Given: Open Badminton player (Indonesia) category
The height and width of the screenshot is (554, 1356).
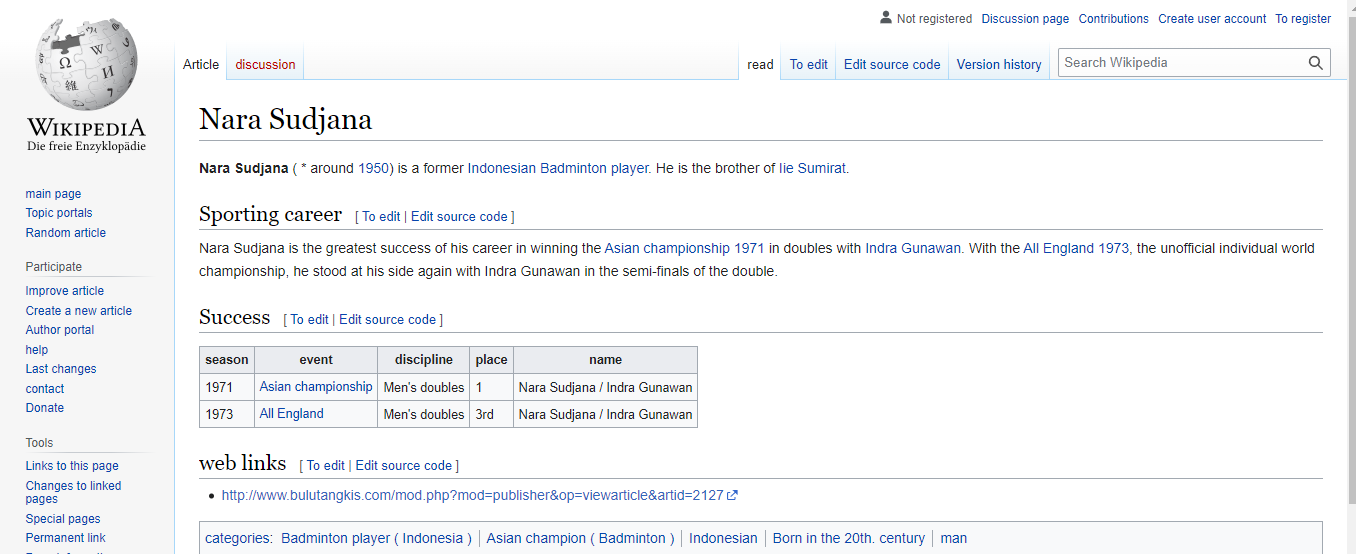Looking at the screenshot, I should point(376,538).
